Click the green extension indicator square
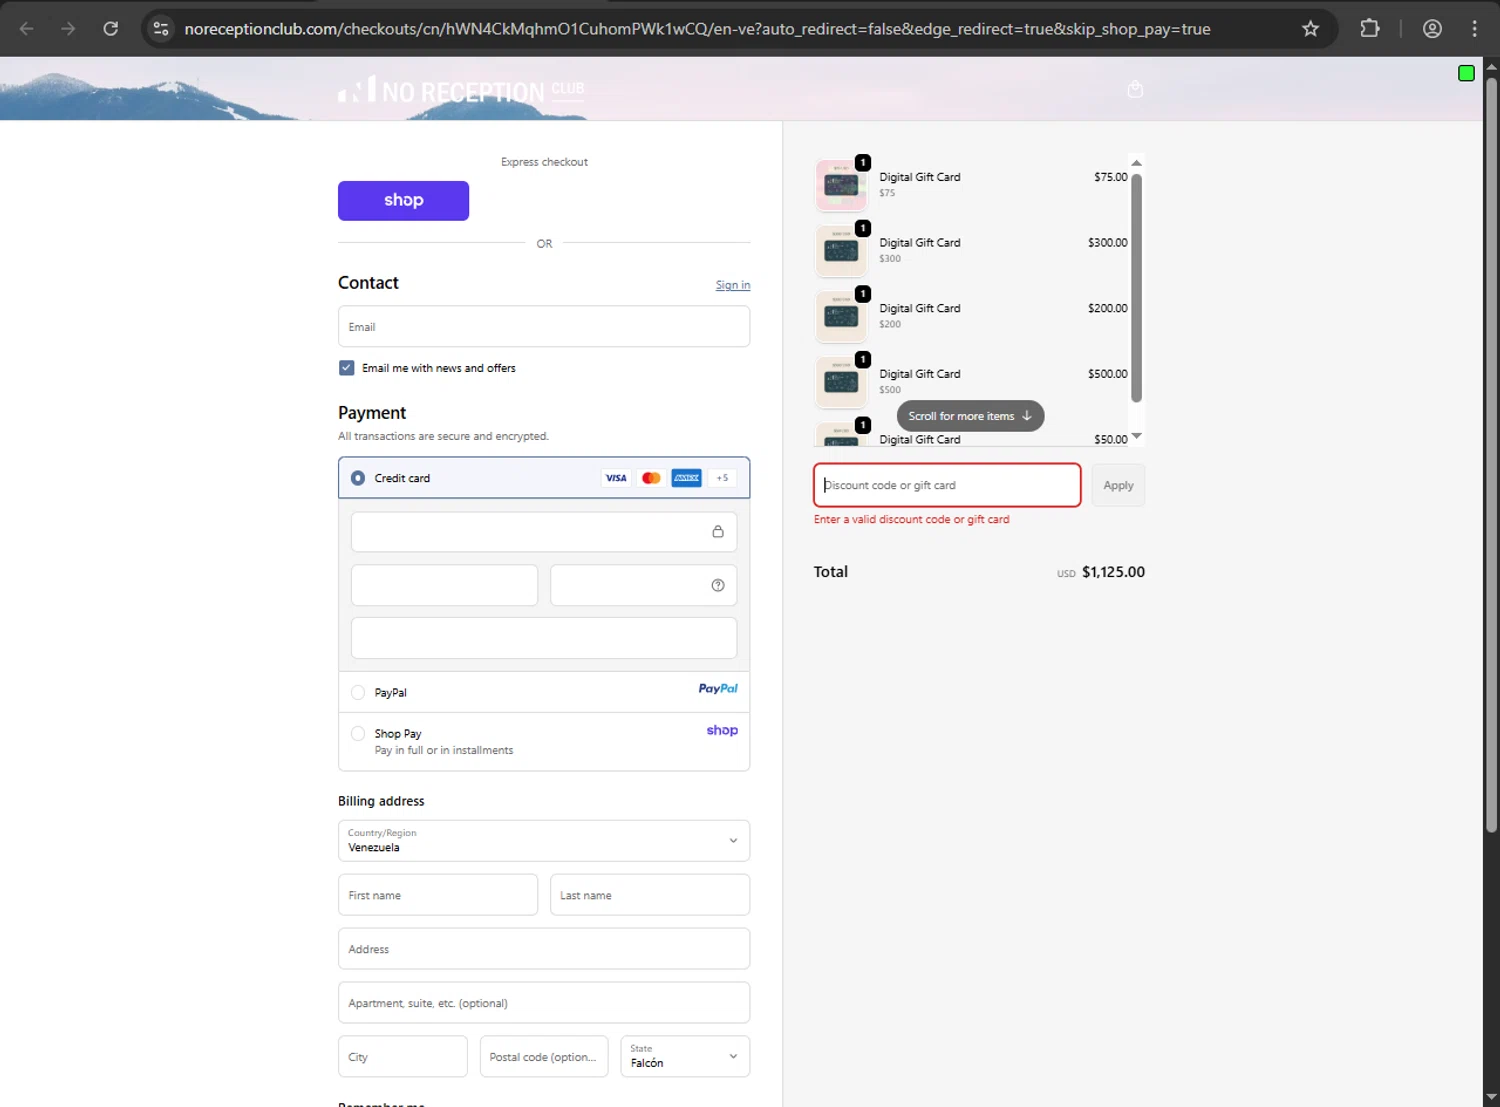Image resolution: width=1500 pixels, height=1107 pixels. tap(1466, 73)
